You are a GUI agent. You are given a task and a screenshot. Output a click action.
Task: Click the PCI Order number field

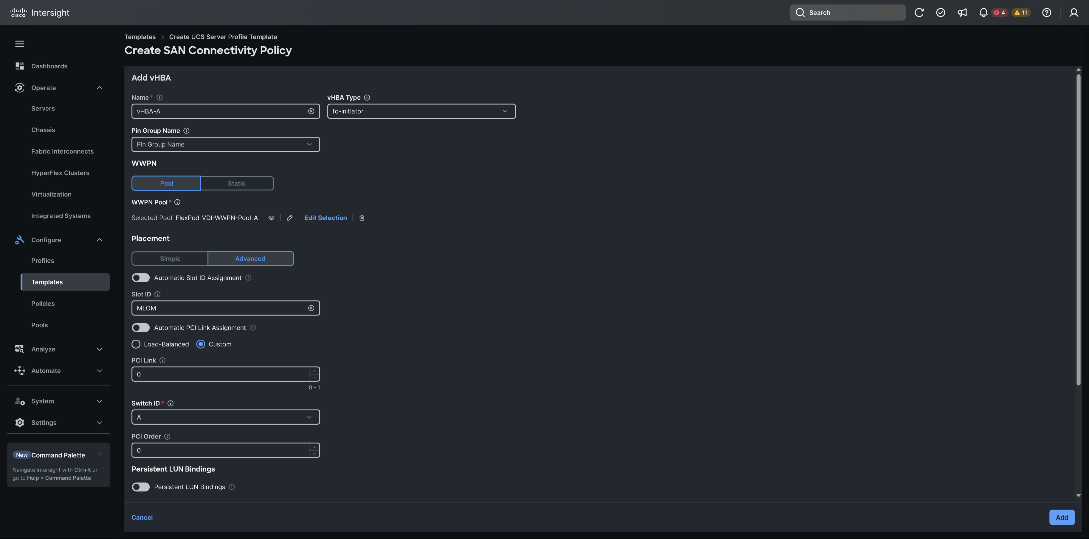point(226,450)
